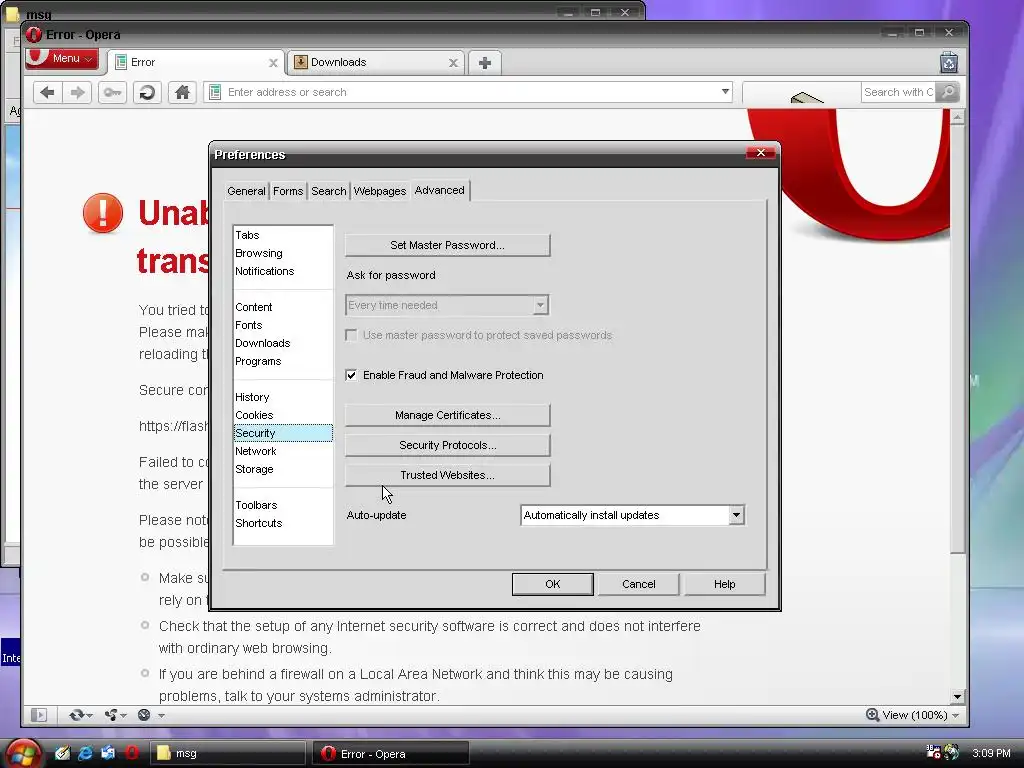Click the Help button in Preferences

coord(724,584)
